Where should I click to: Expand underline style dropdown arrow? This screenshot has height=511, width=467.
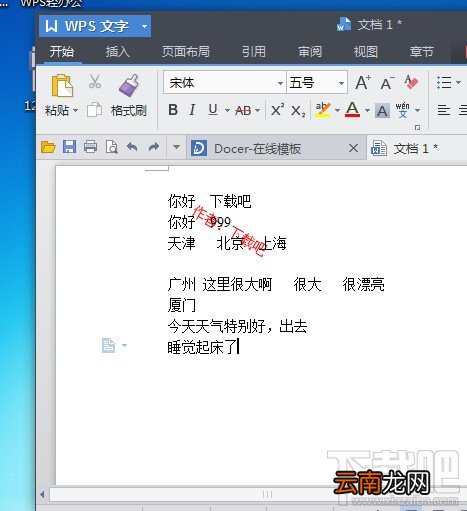click(x=227, y=110)
